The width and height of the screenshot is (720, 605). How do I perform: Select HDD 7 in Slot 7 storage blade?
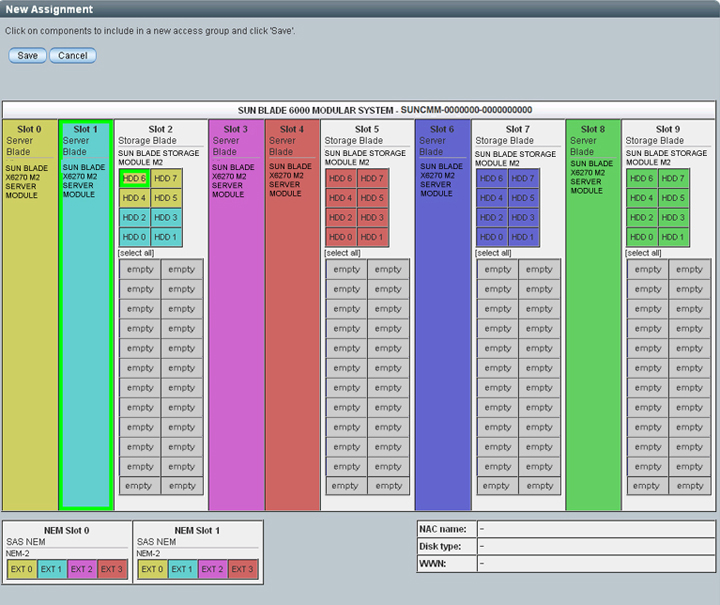tap(523, 178)
